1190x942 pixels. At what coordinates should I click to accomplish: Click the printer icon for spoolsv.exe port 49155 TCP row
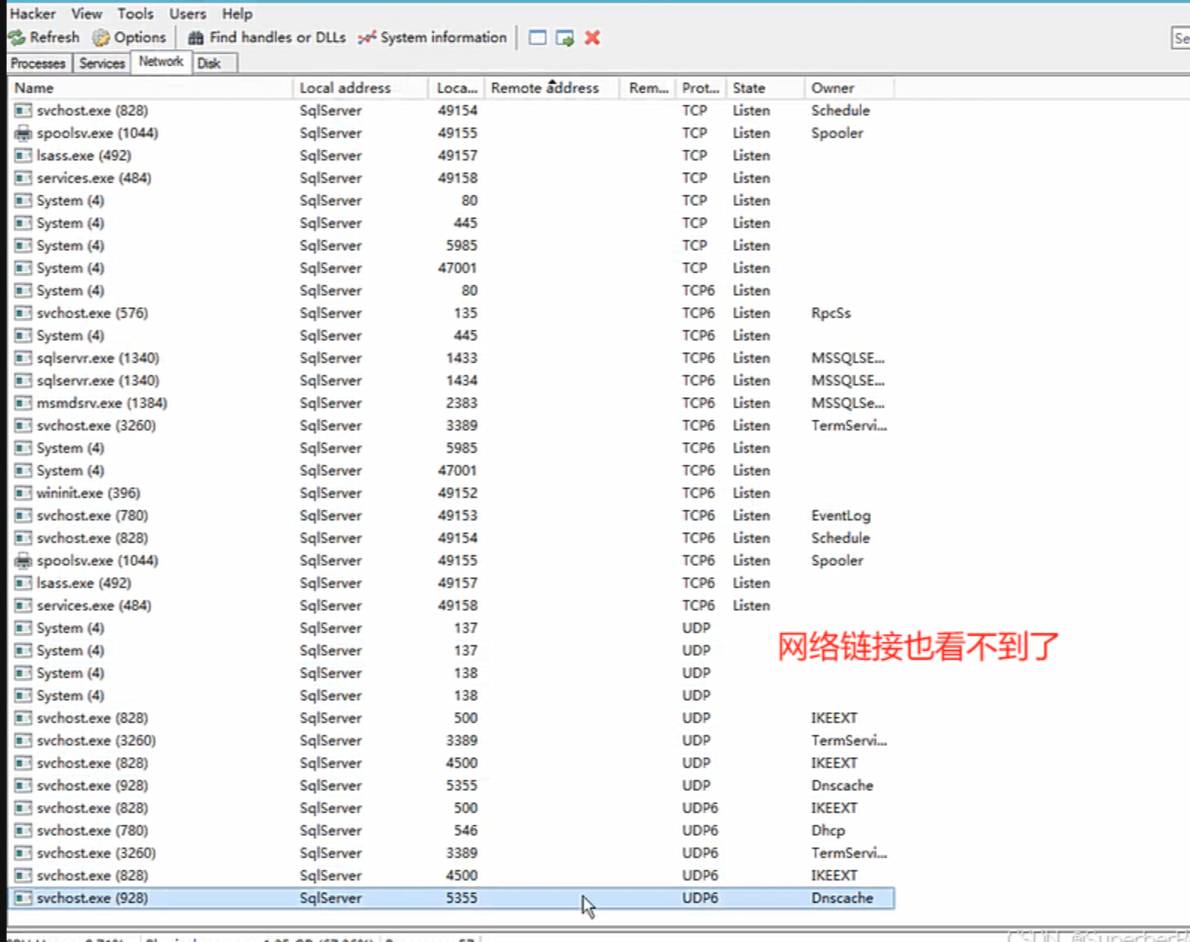(24, 133)
